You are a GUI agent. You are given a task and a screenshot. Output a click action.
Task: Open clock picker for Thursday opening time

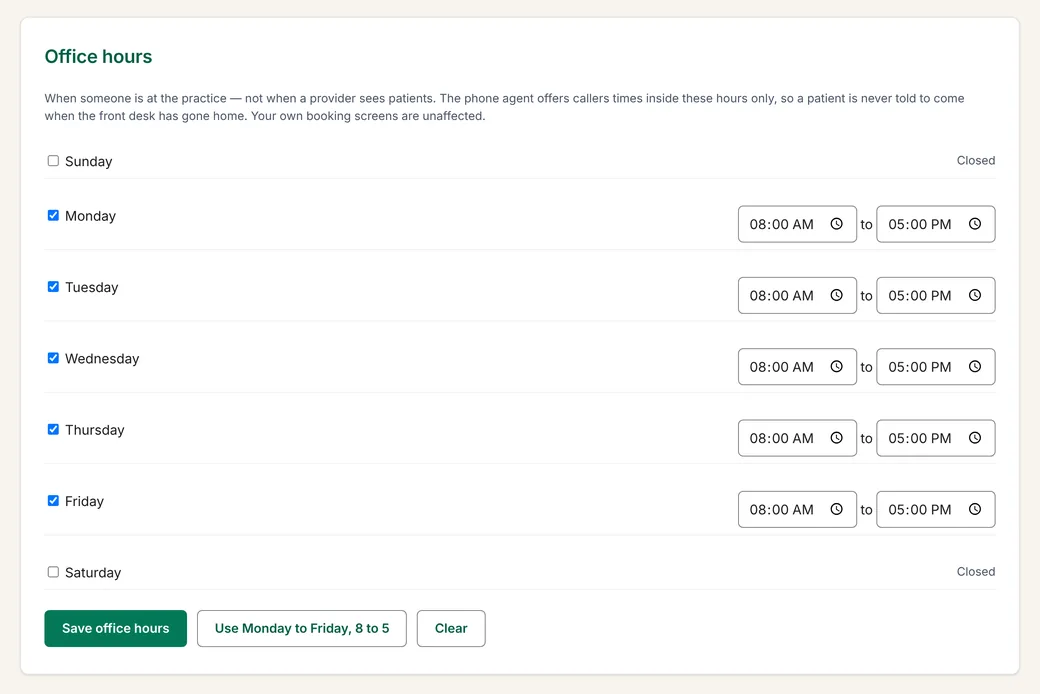tap(836, 438)
